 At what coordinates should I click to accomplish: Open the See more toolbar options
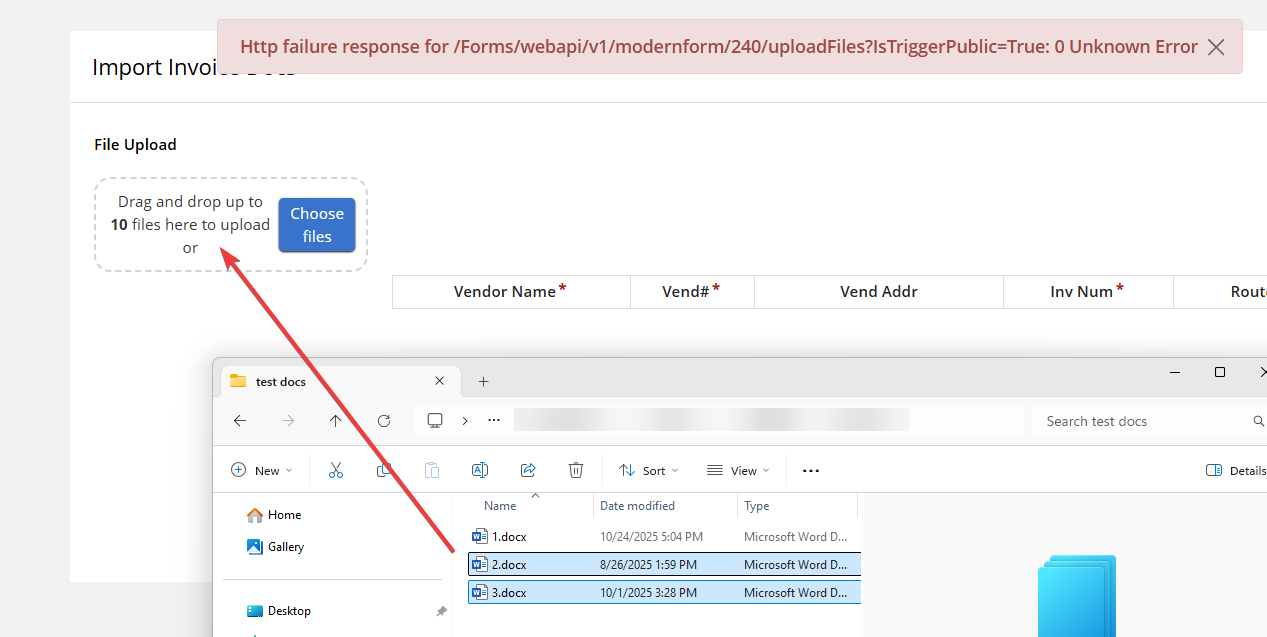811,470
